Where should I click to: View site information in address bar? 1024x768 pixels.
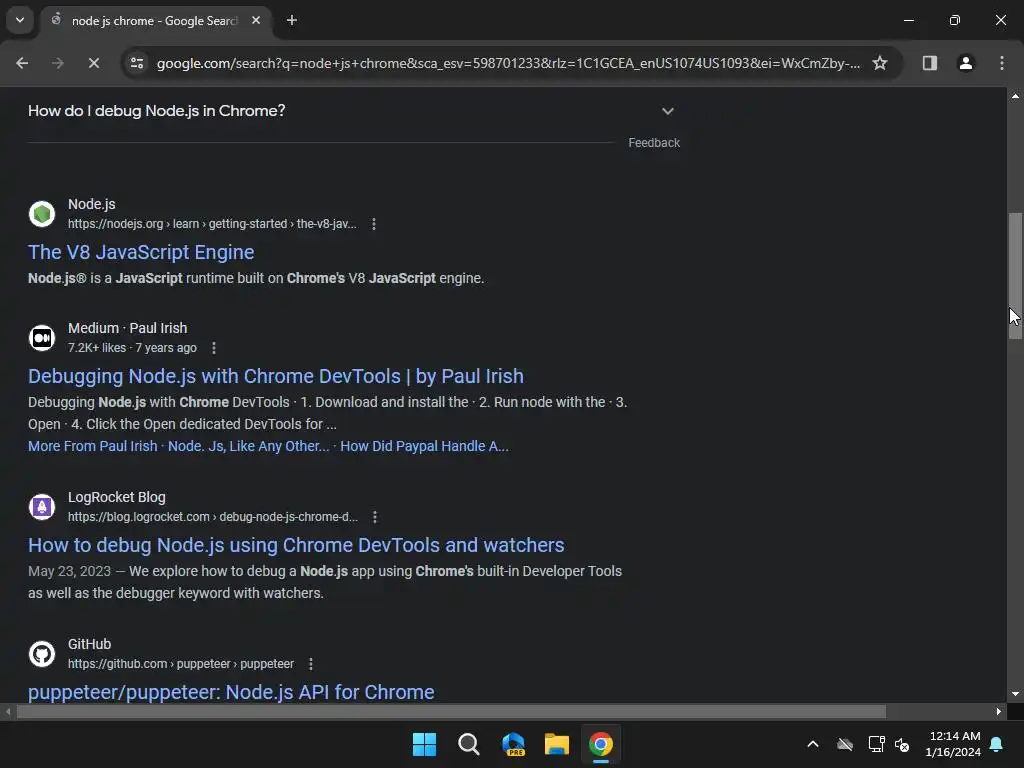[137, 63]
